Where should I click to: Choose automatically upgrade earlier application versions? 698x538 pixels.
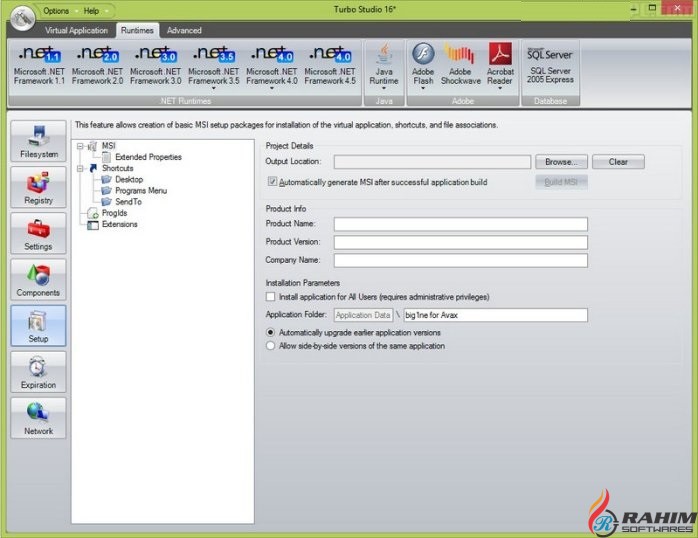[271, 332]
